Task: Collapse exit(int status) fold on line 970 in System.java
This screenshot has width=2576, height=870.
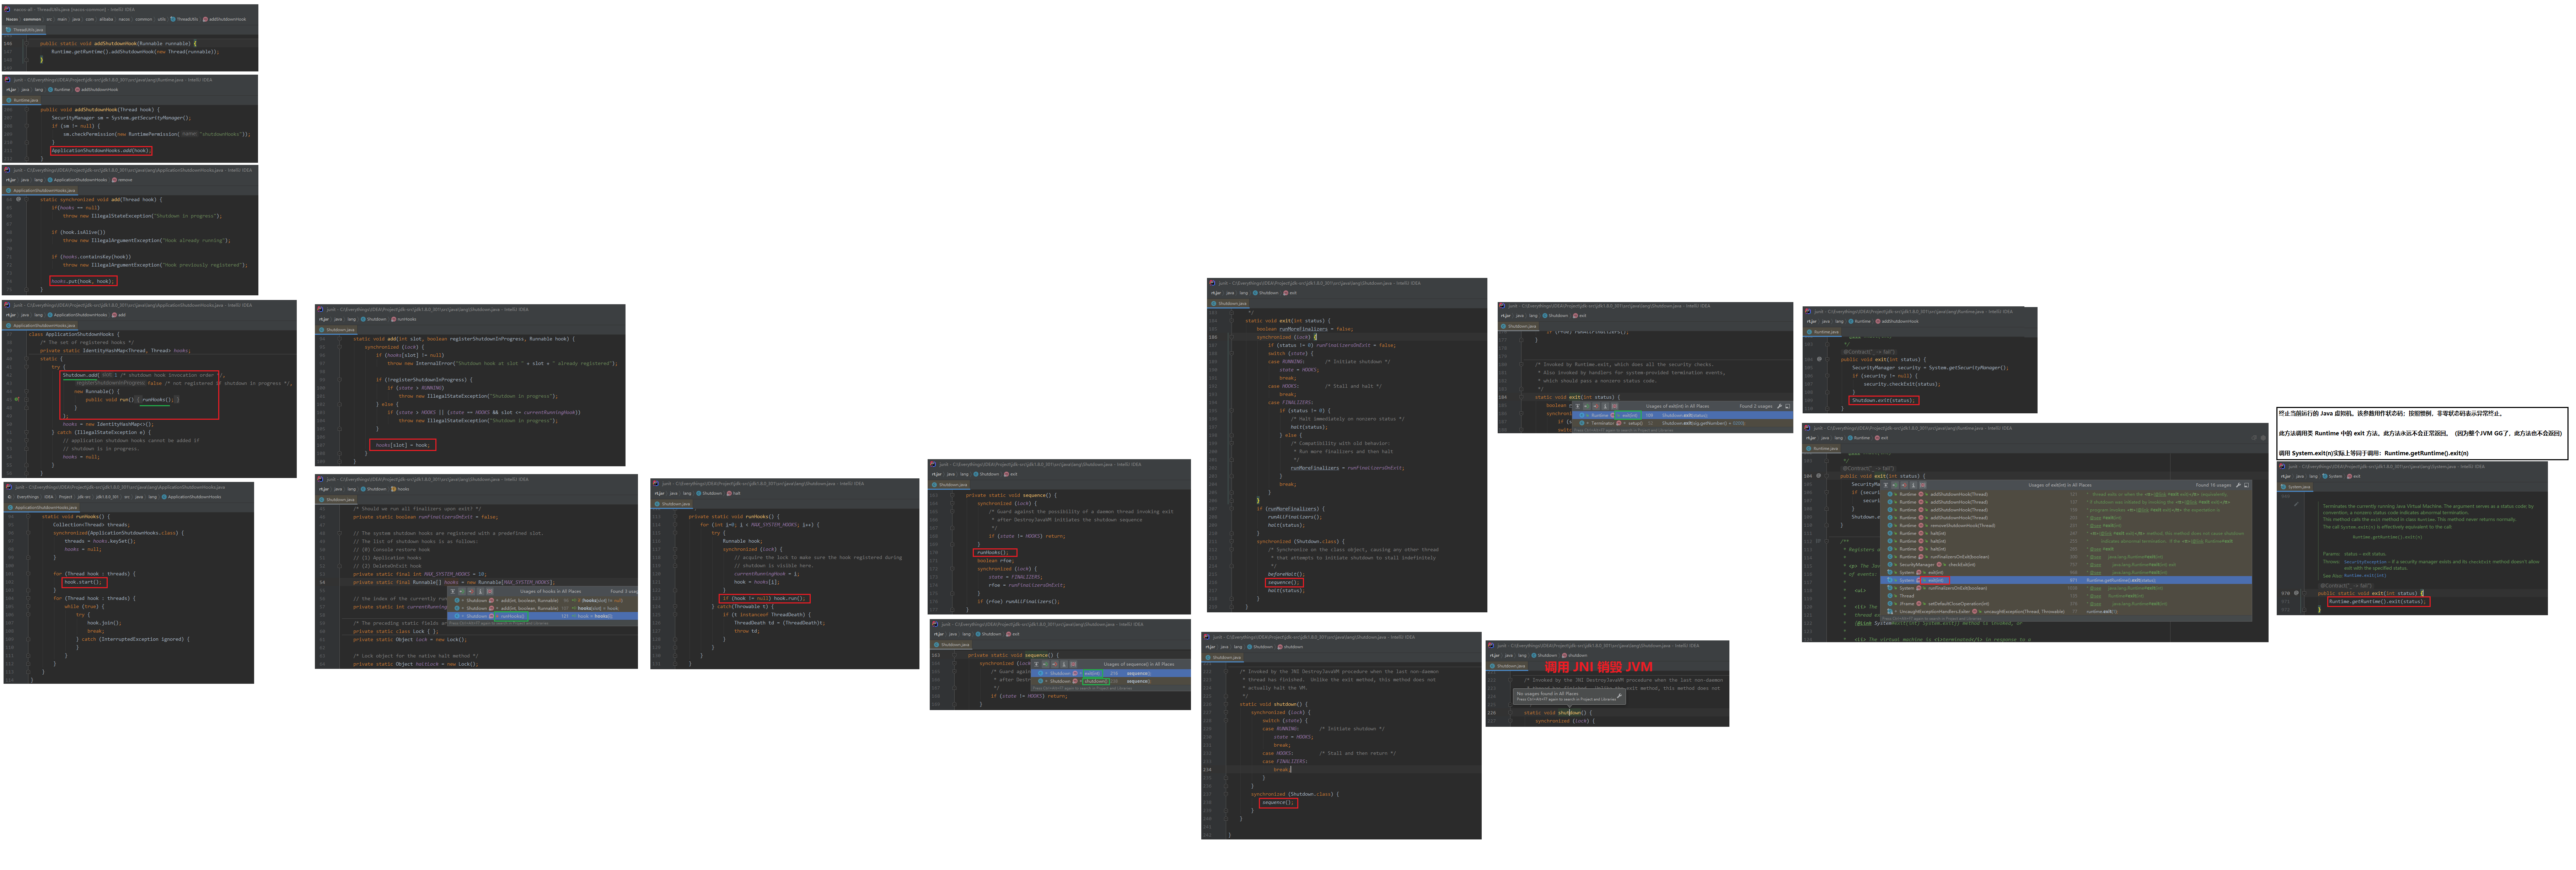Action: point(2305,593)
